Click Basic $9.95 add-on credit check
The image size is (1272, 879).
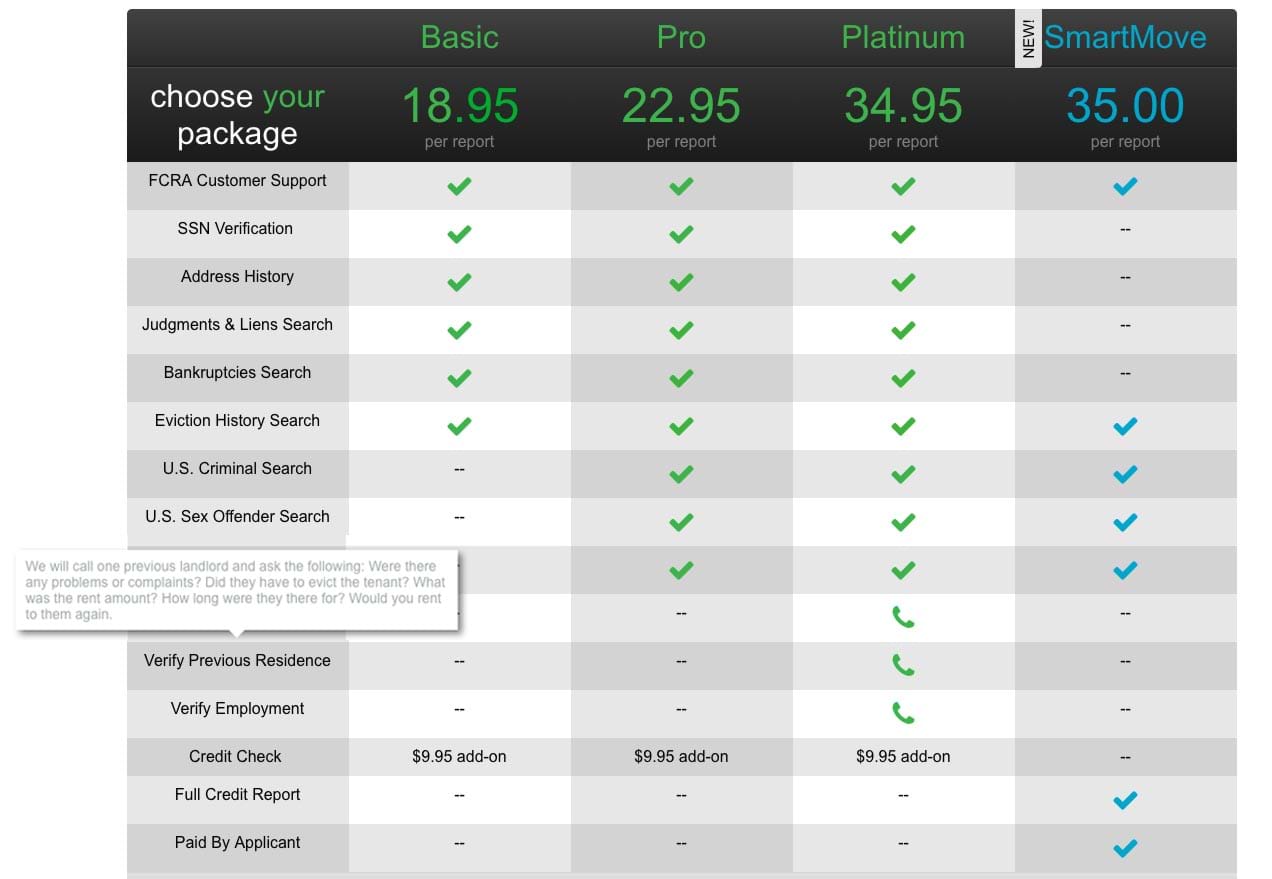pos(459,756)
